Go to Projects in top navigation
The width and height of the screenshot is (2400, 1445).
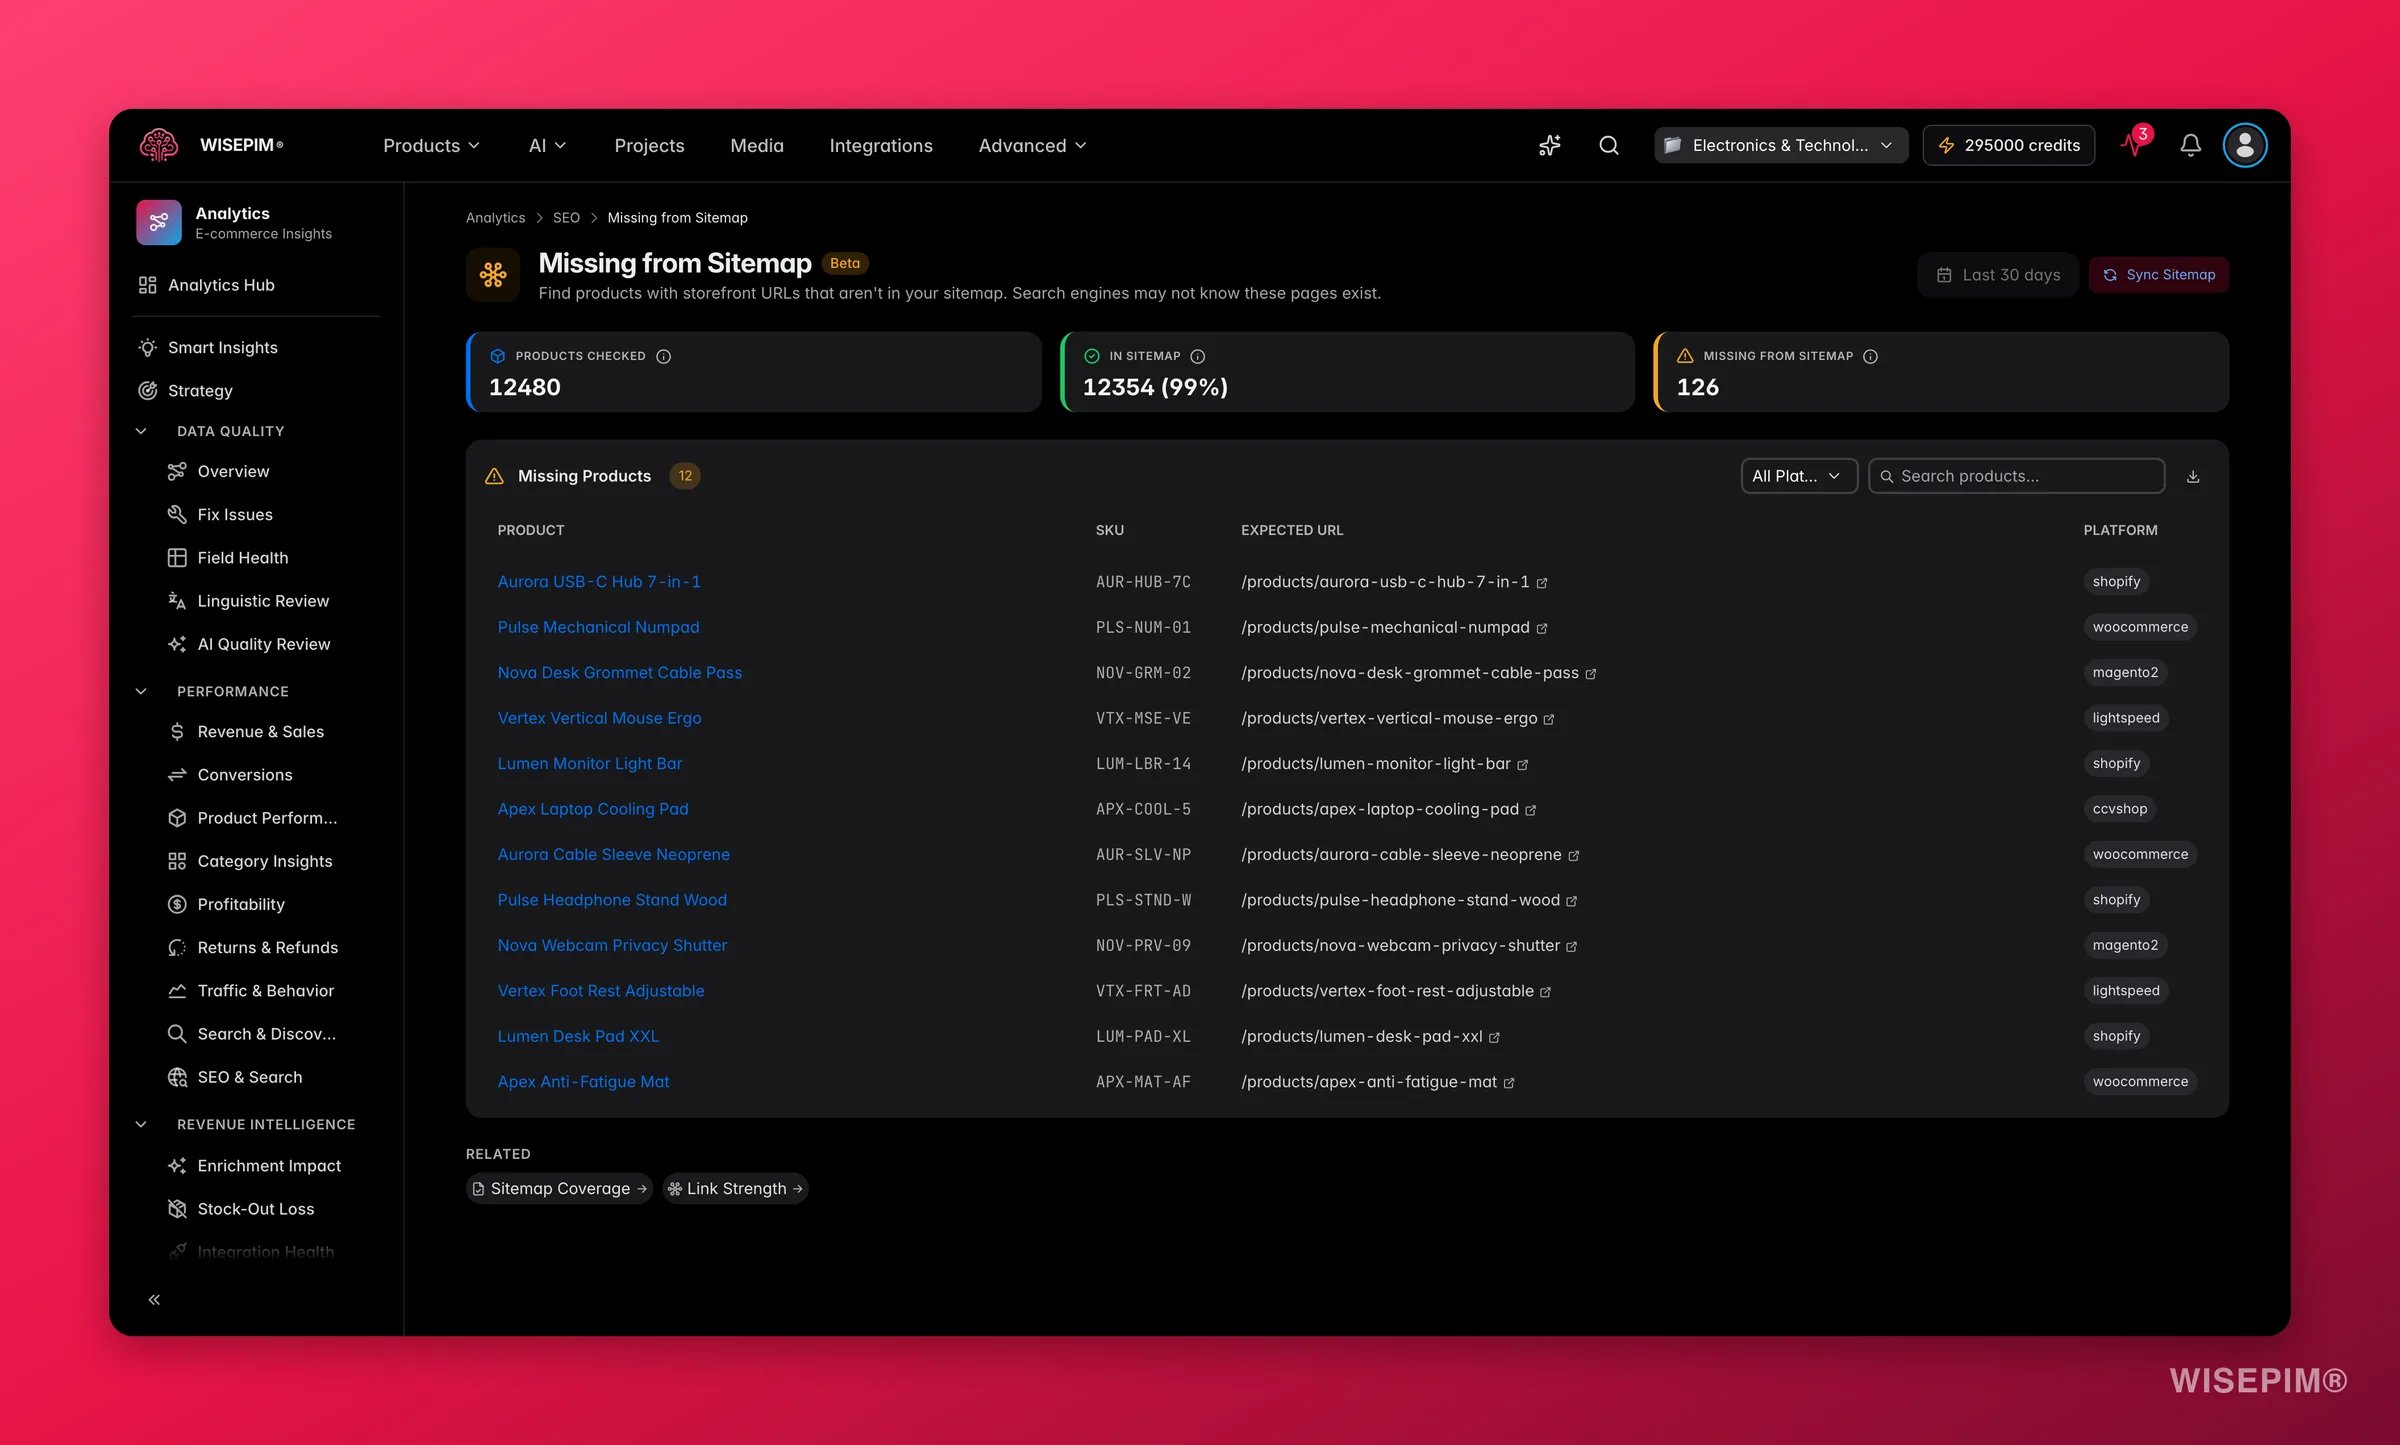[649, 145]
